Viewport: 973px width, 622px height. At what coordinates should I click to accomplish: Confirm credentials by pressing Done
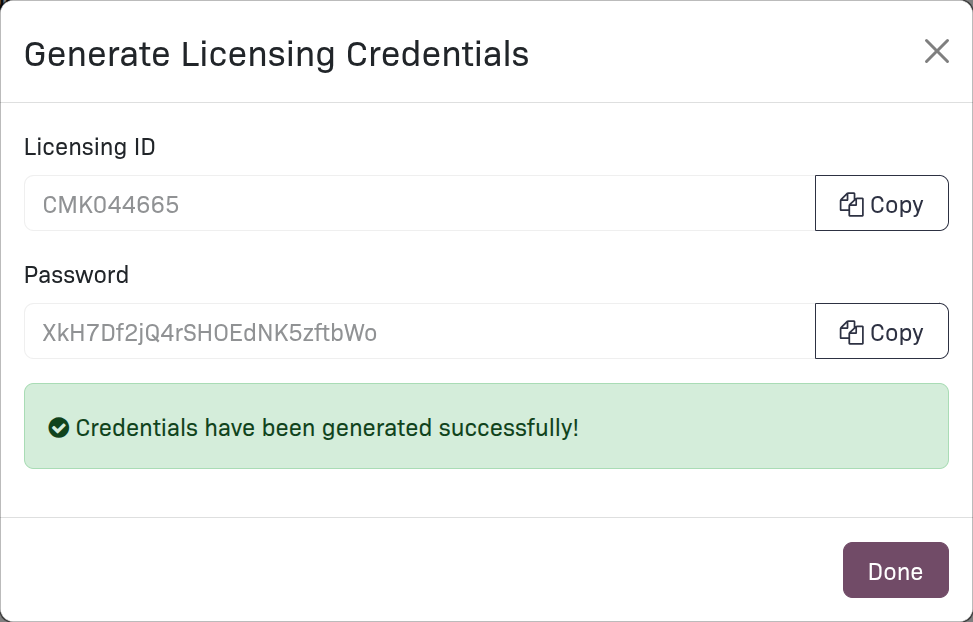[x=894, y=570]
